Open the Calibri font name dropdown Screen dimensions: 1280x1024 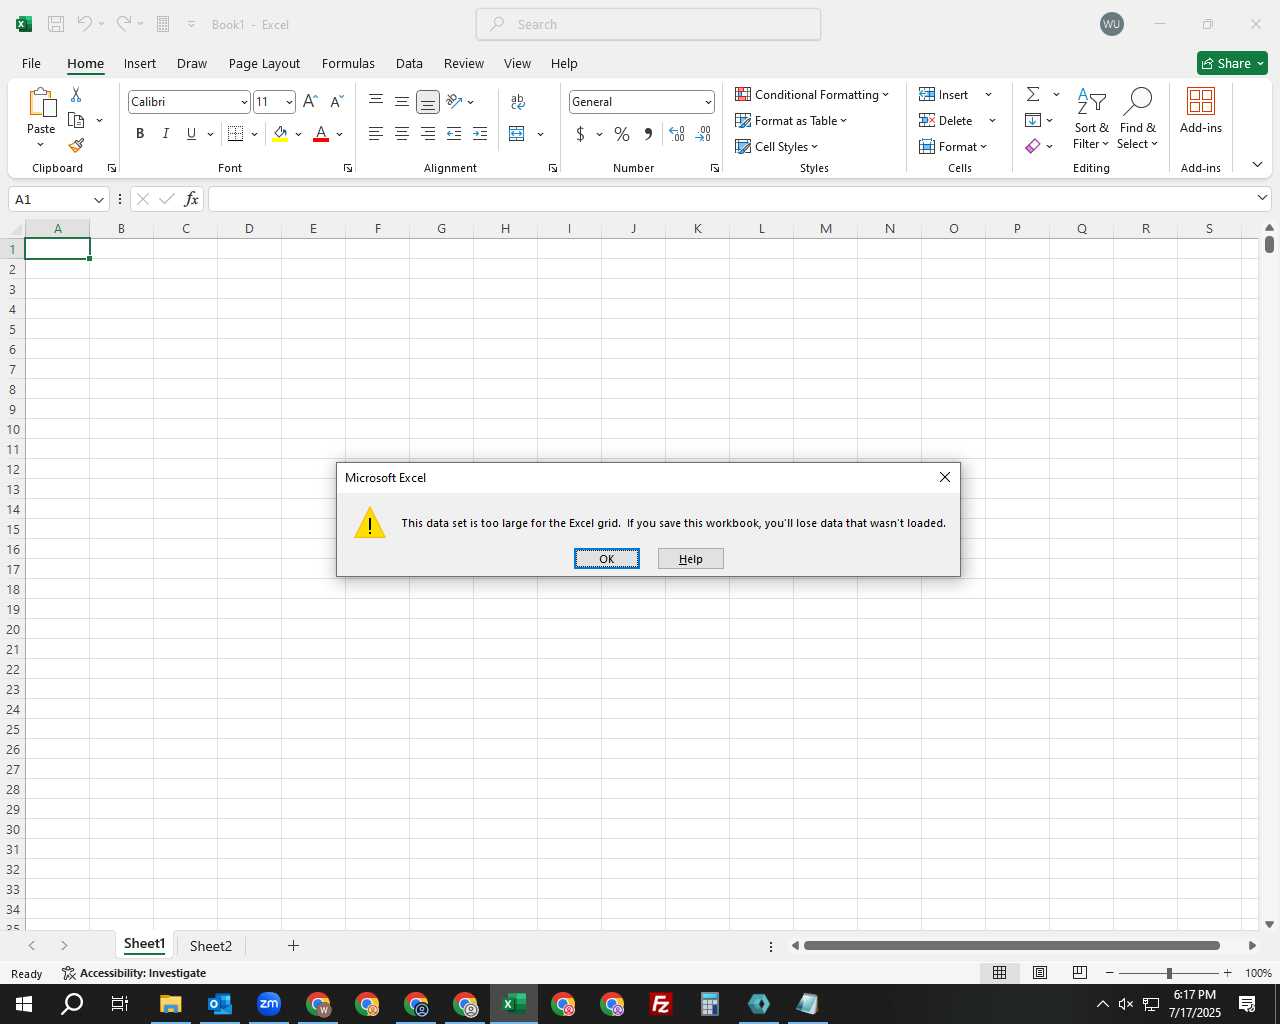243,102
